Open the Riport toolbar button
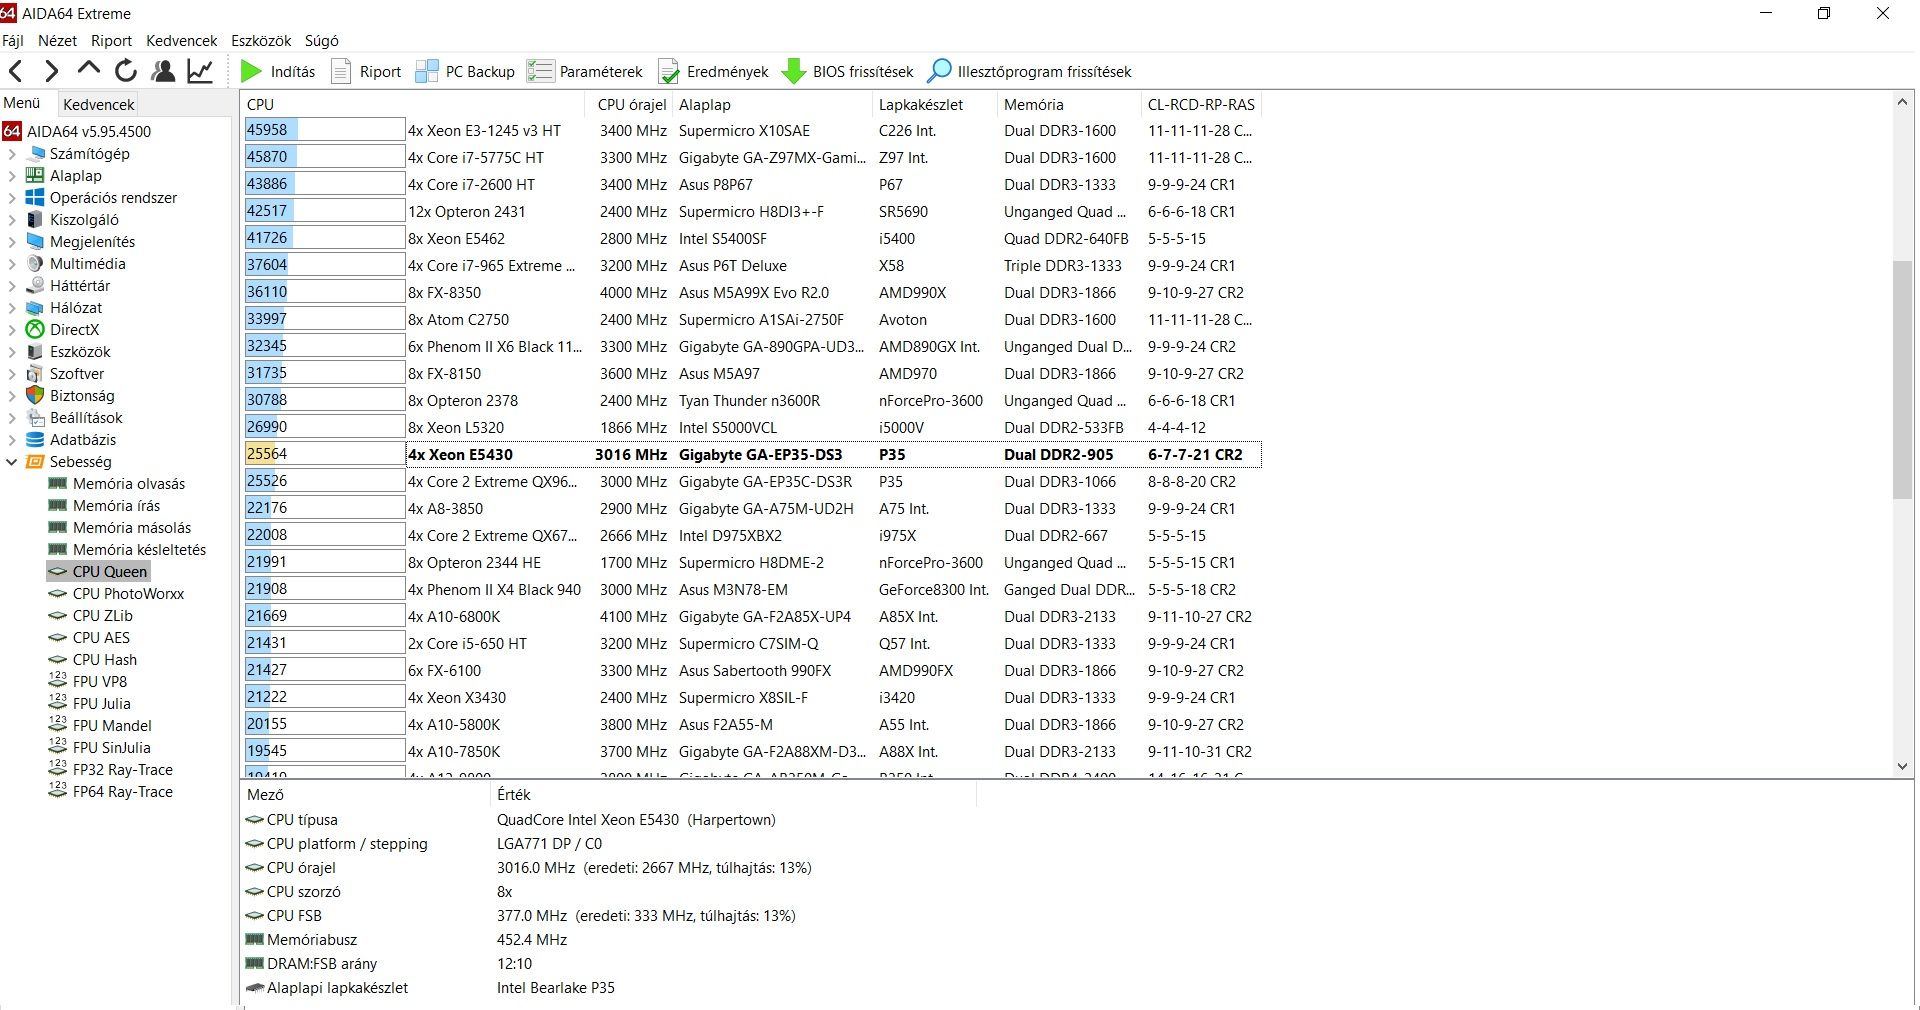 point(366,71)
